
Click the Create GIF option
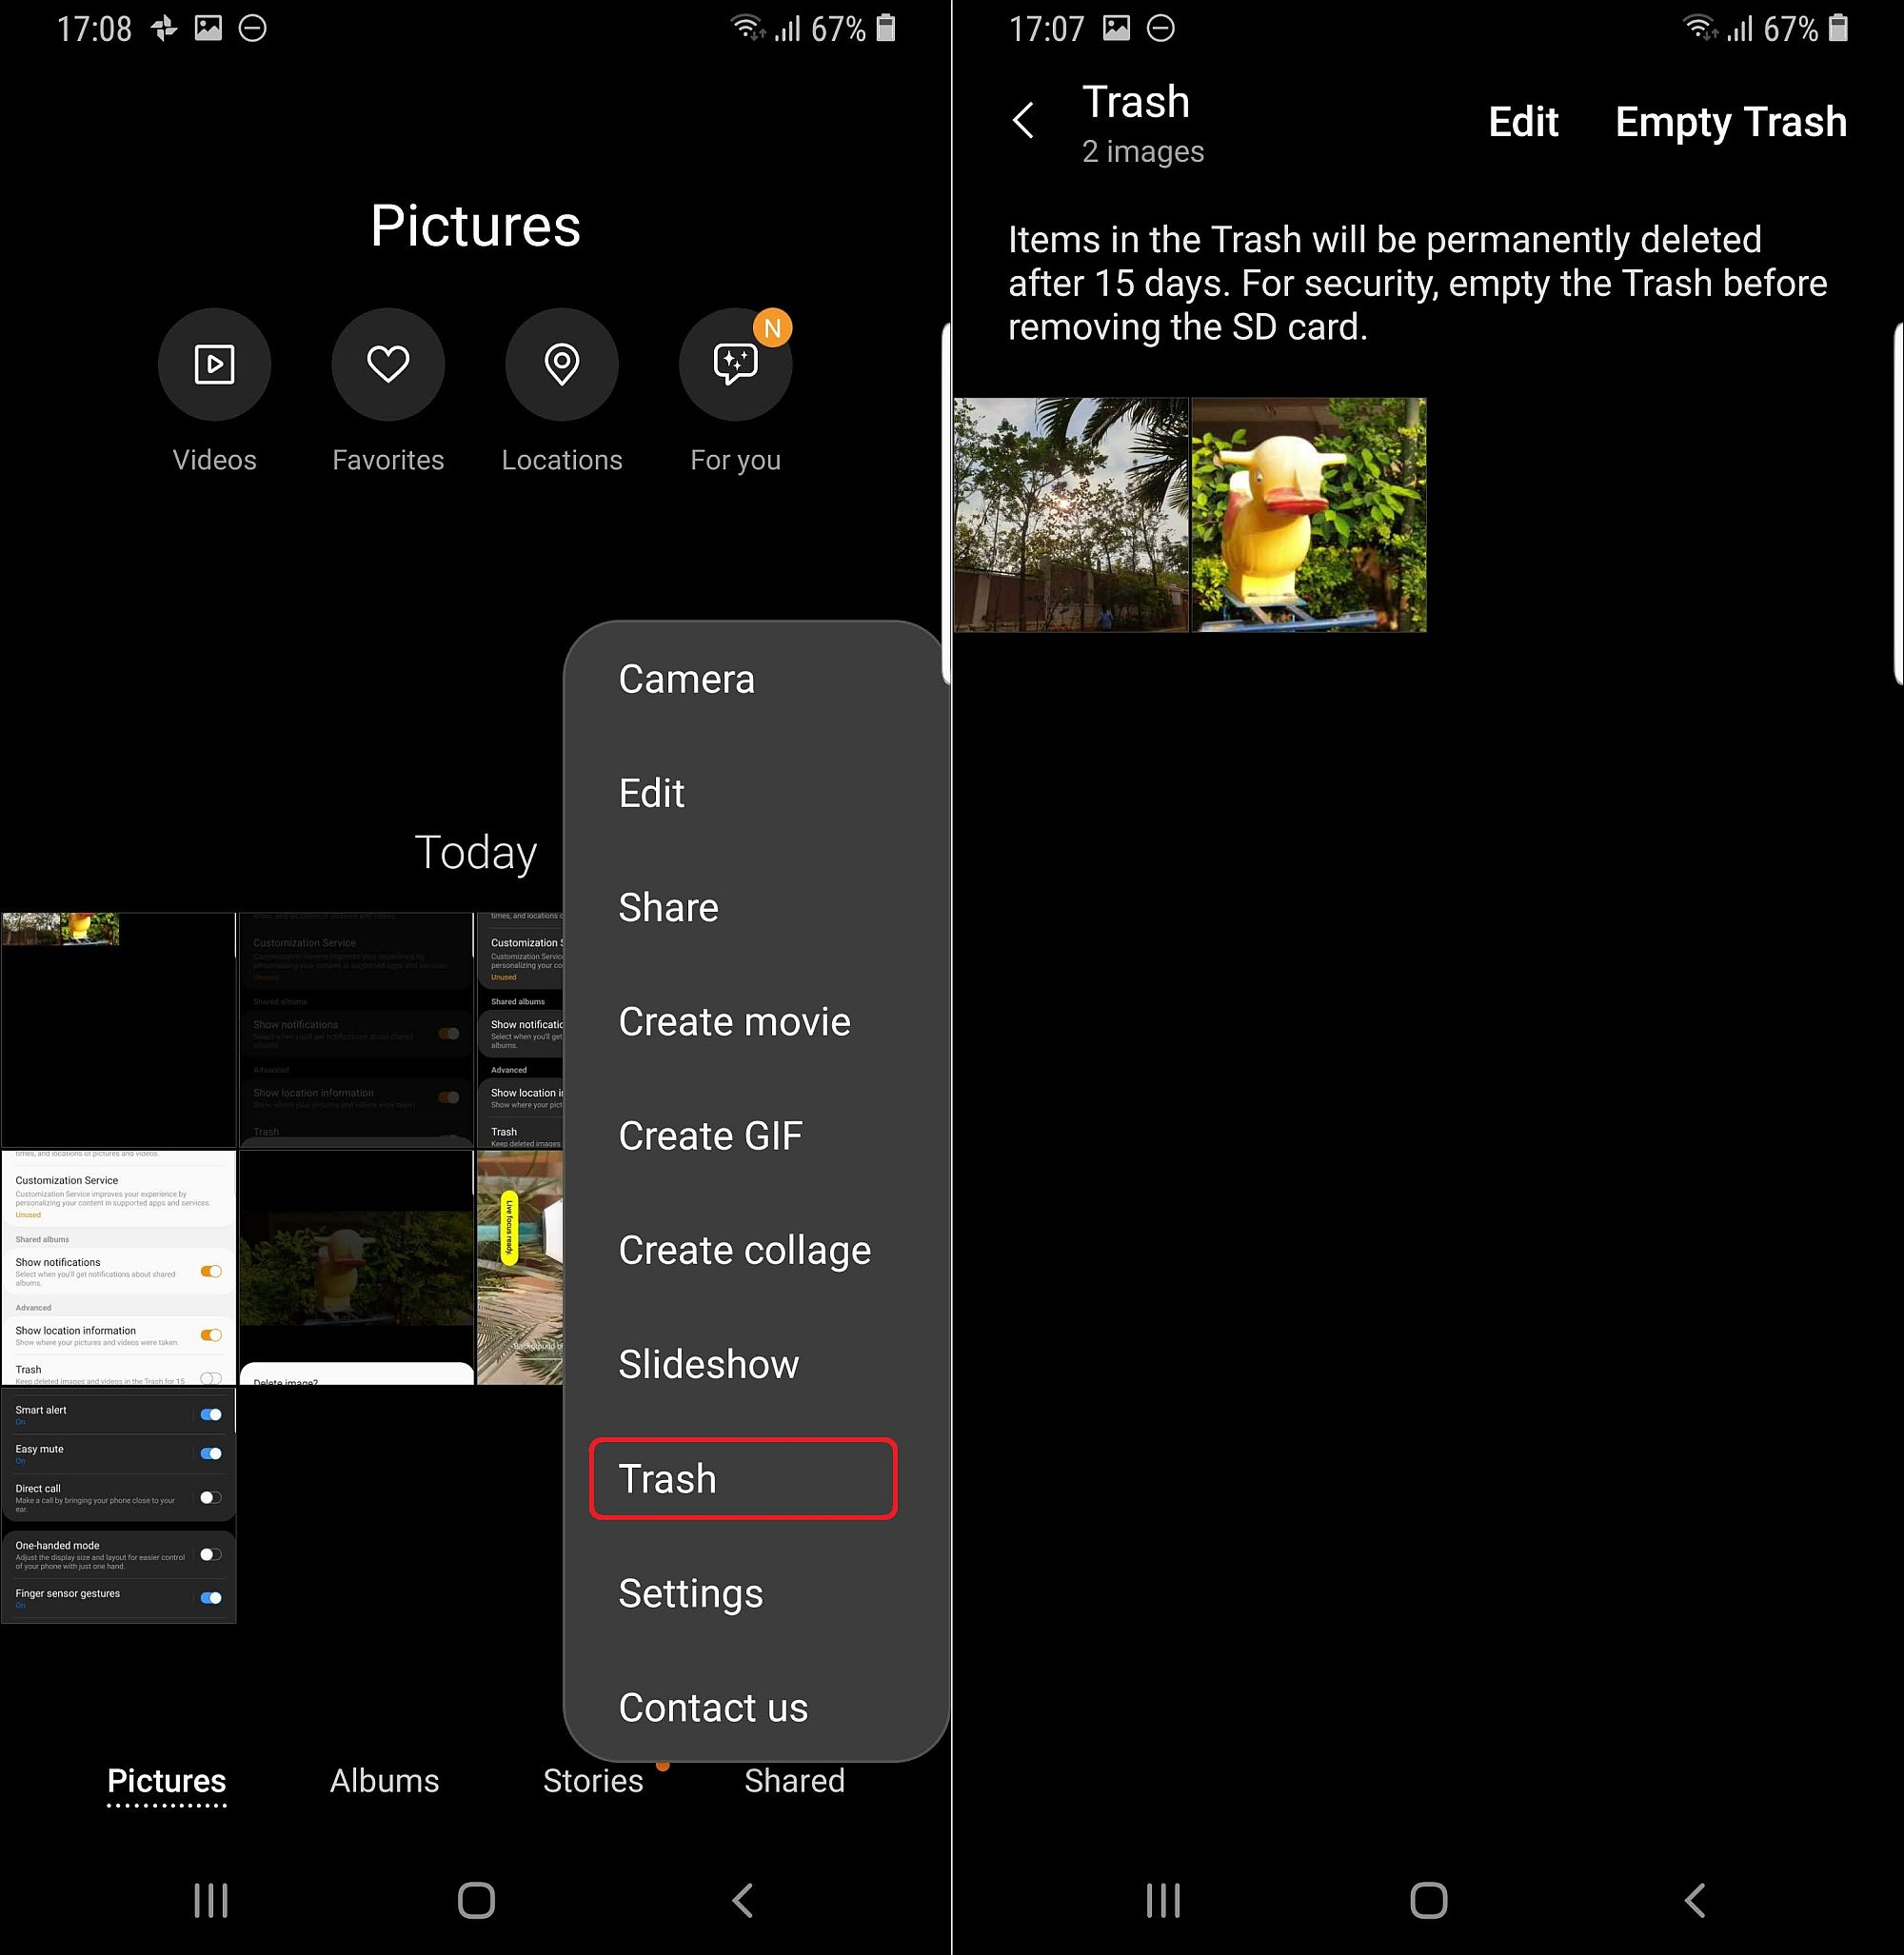tap(710, 1135)
